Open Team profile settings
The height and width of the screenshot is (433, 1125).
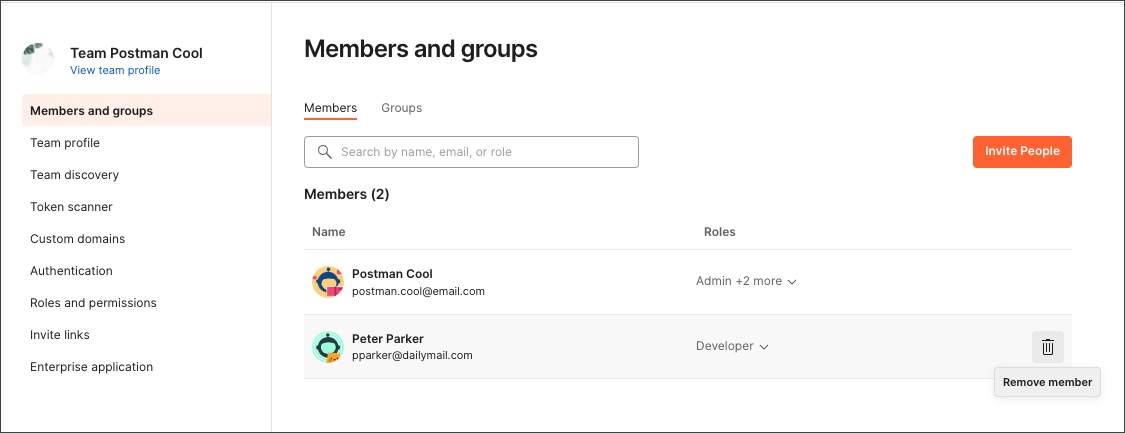65,143
